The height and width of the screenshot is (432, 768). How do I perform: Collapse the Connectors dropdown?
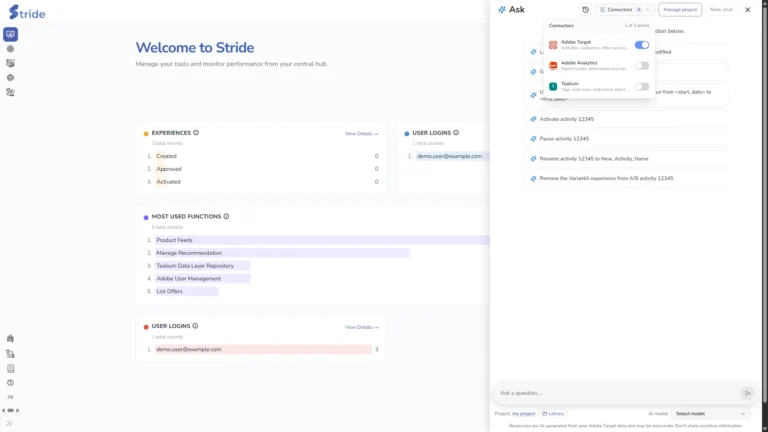[x=624, y=10]
